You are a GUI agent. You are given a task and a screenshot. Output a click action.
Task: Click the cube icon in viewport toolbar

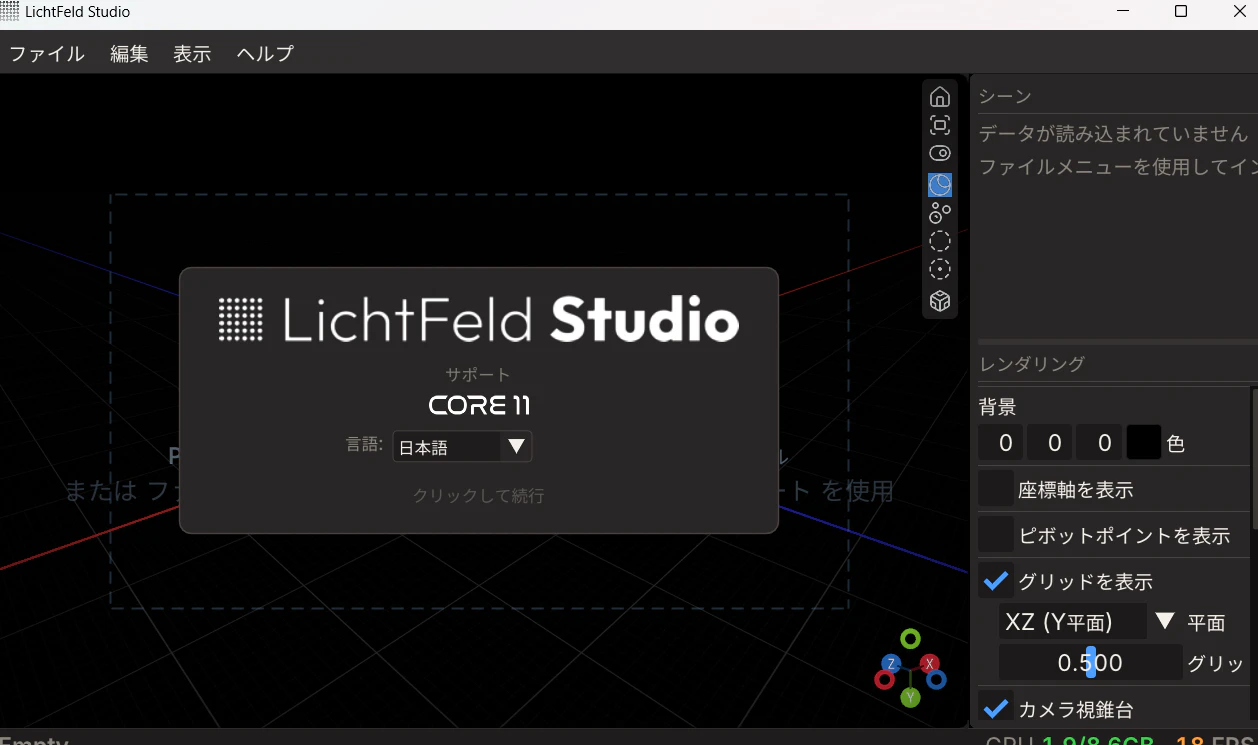click(940, 301)
